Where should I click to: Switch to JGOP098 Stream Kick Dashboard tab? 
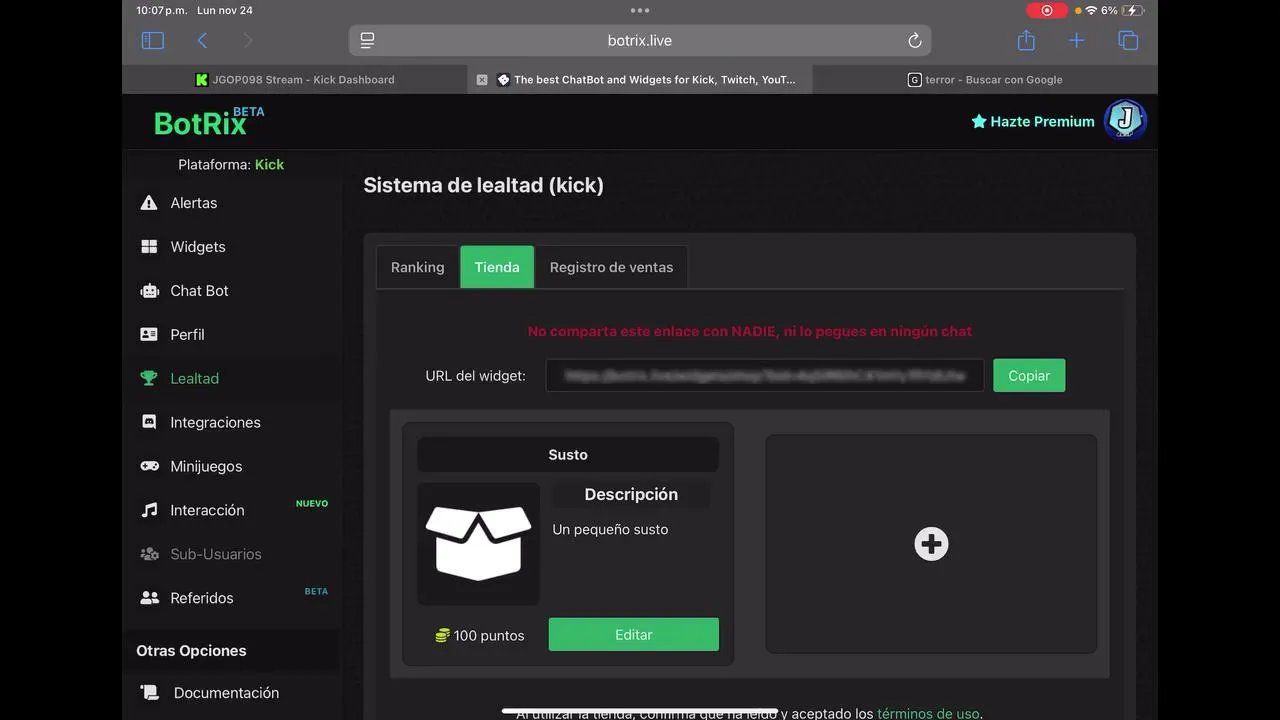point(295,80)
